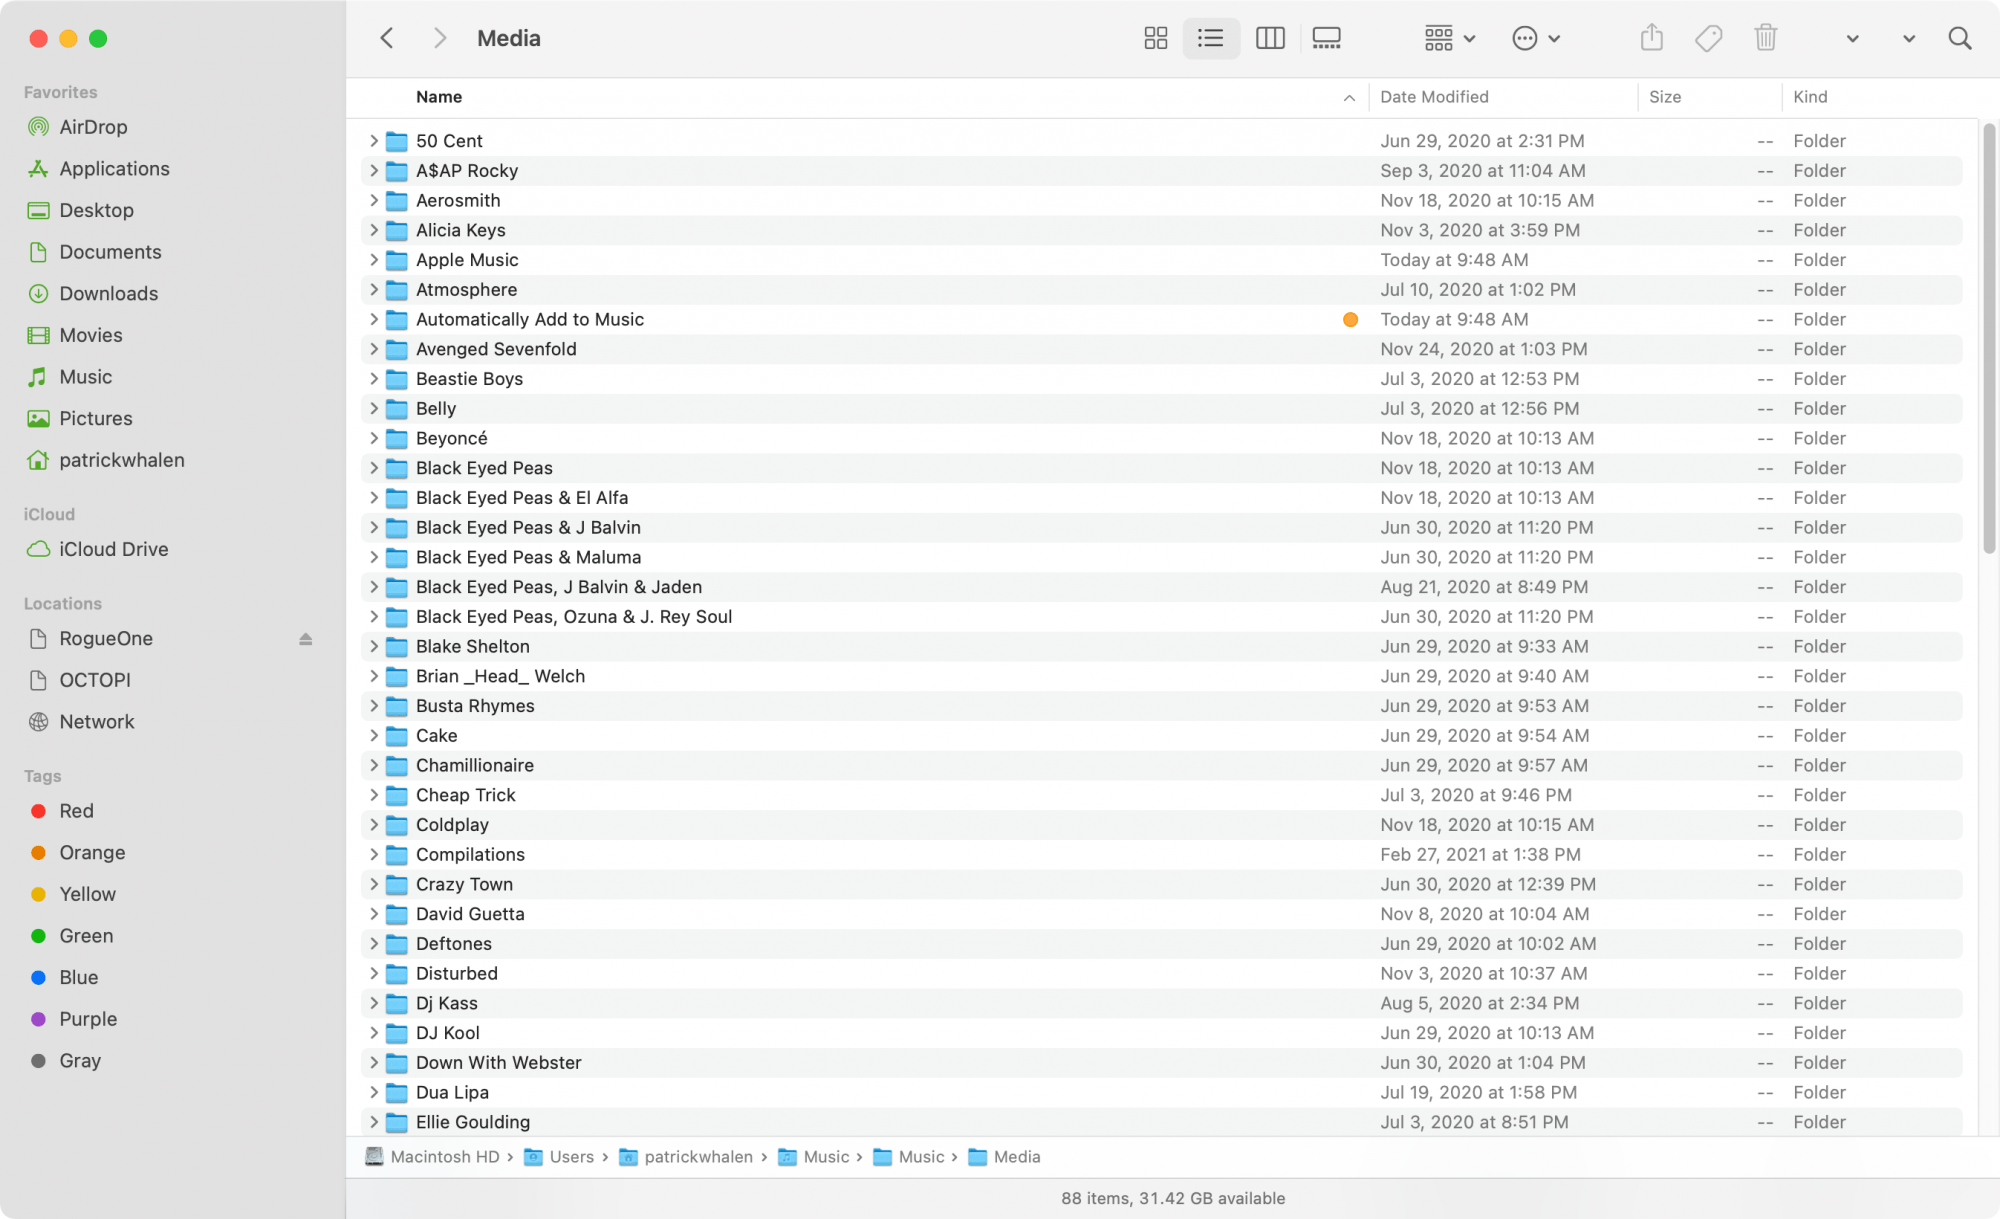Screen dimensions: 2000x1219
Task: Navigate back using the left arrow
Action: tap(387, 37)
